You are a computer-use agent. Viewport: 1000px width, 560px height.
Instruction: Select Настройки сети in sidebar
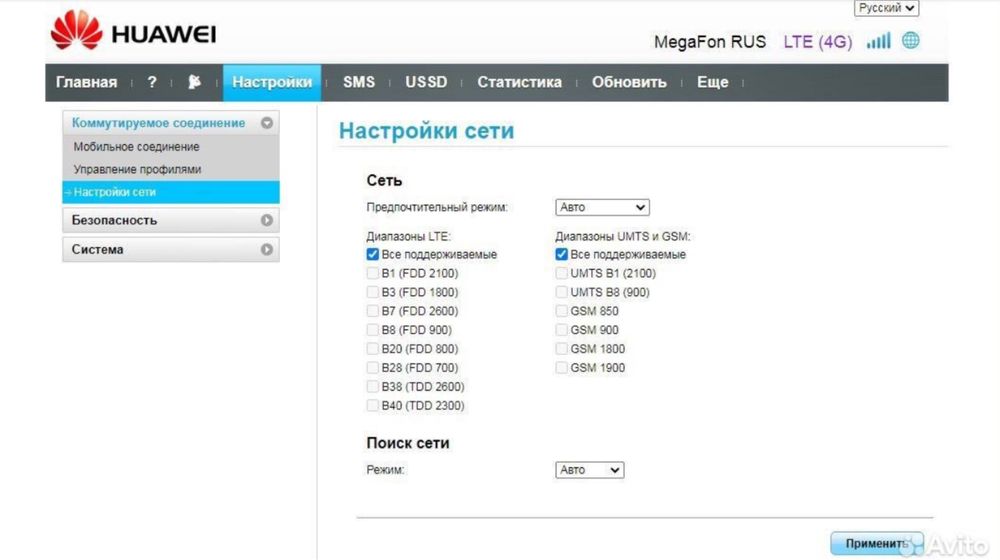[x=171, y=192]
